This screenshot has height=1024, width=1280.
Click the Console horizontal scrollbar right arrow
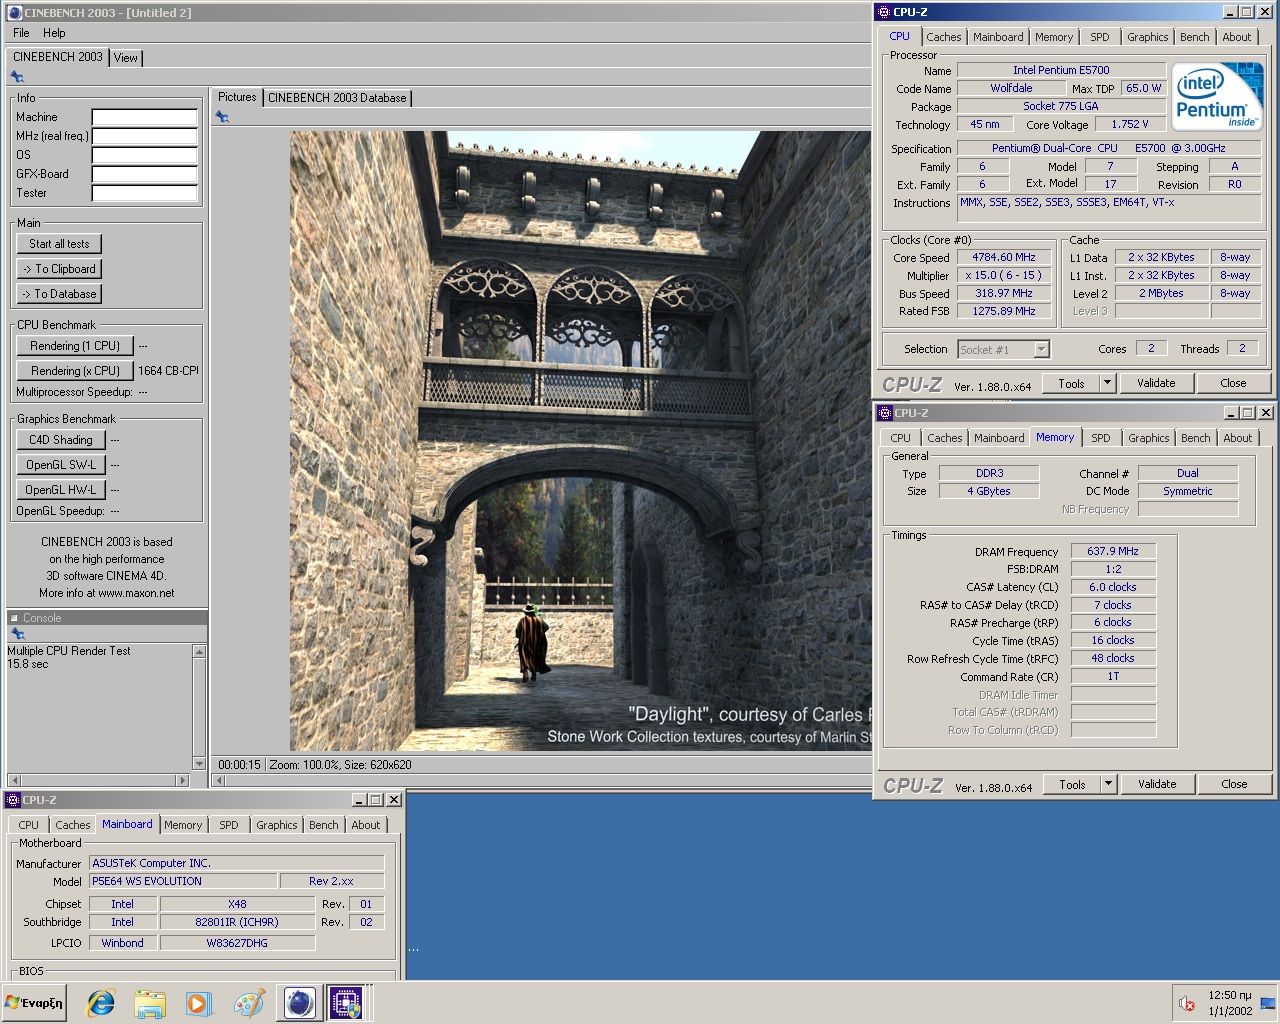coord(182,780)
